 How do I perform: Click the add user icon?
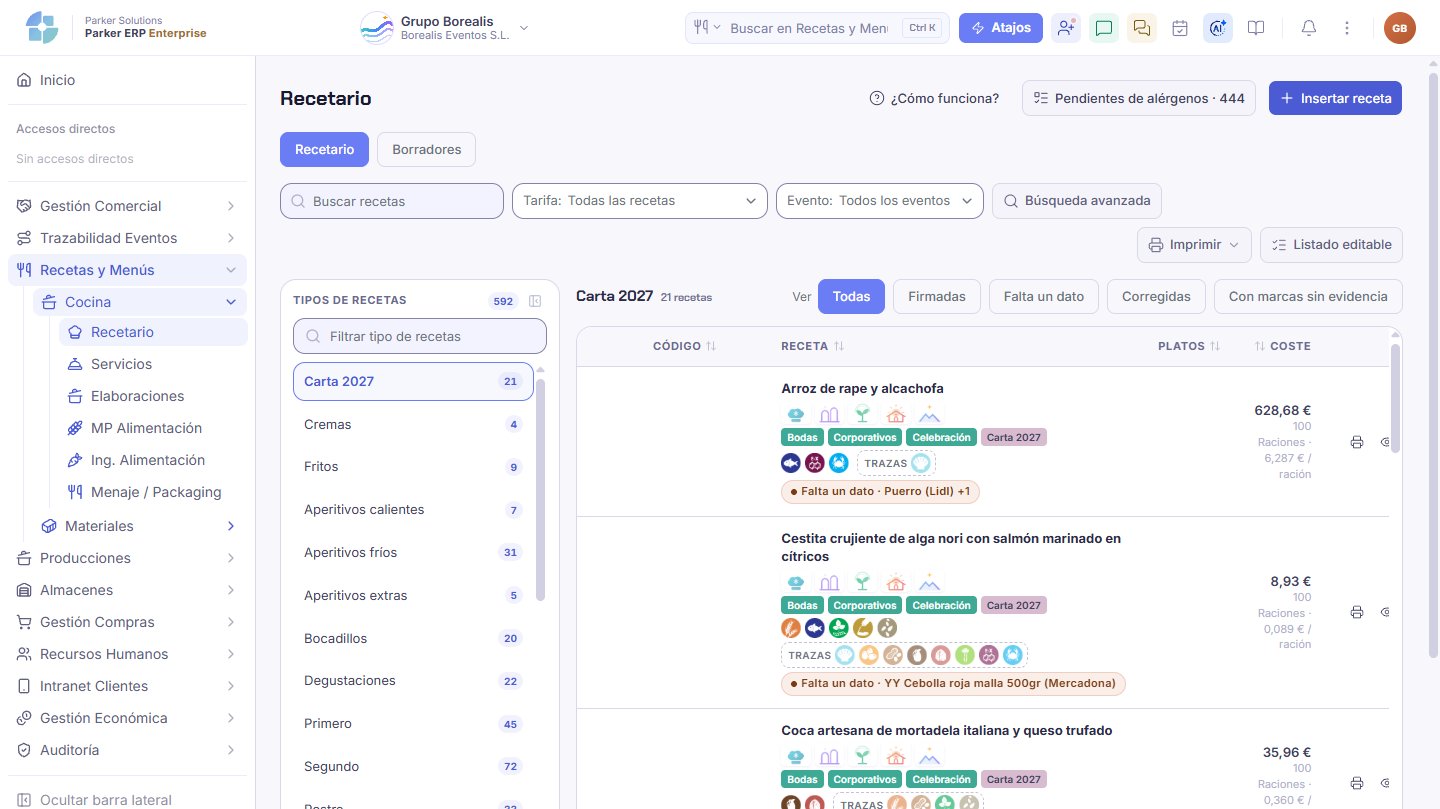(1066, 28)
